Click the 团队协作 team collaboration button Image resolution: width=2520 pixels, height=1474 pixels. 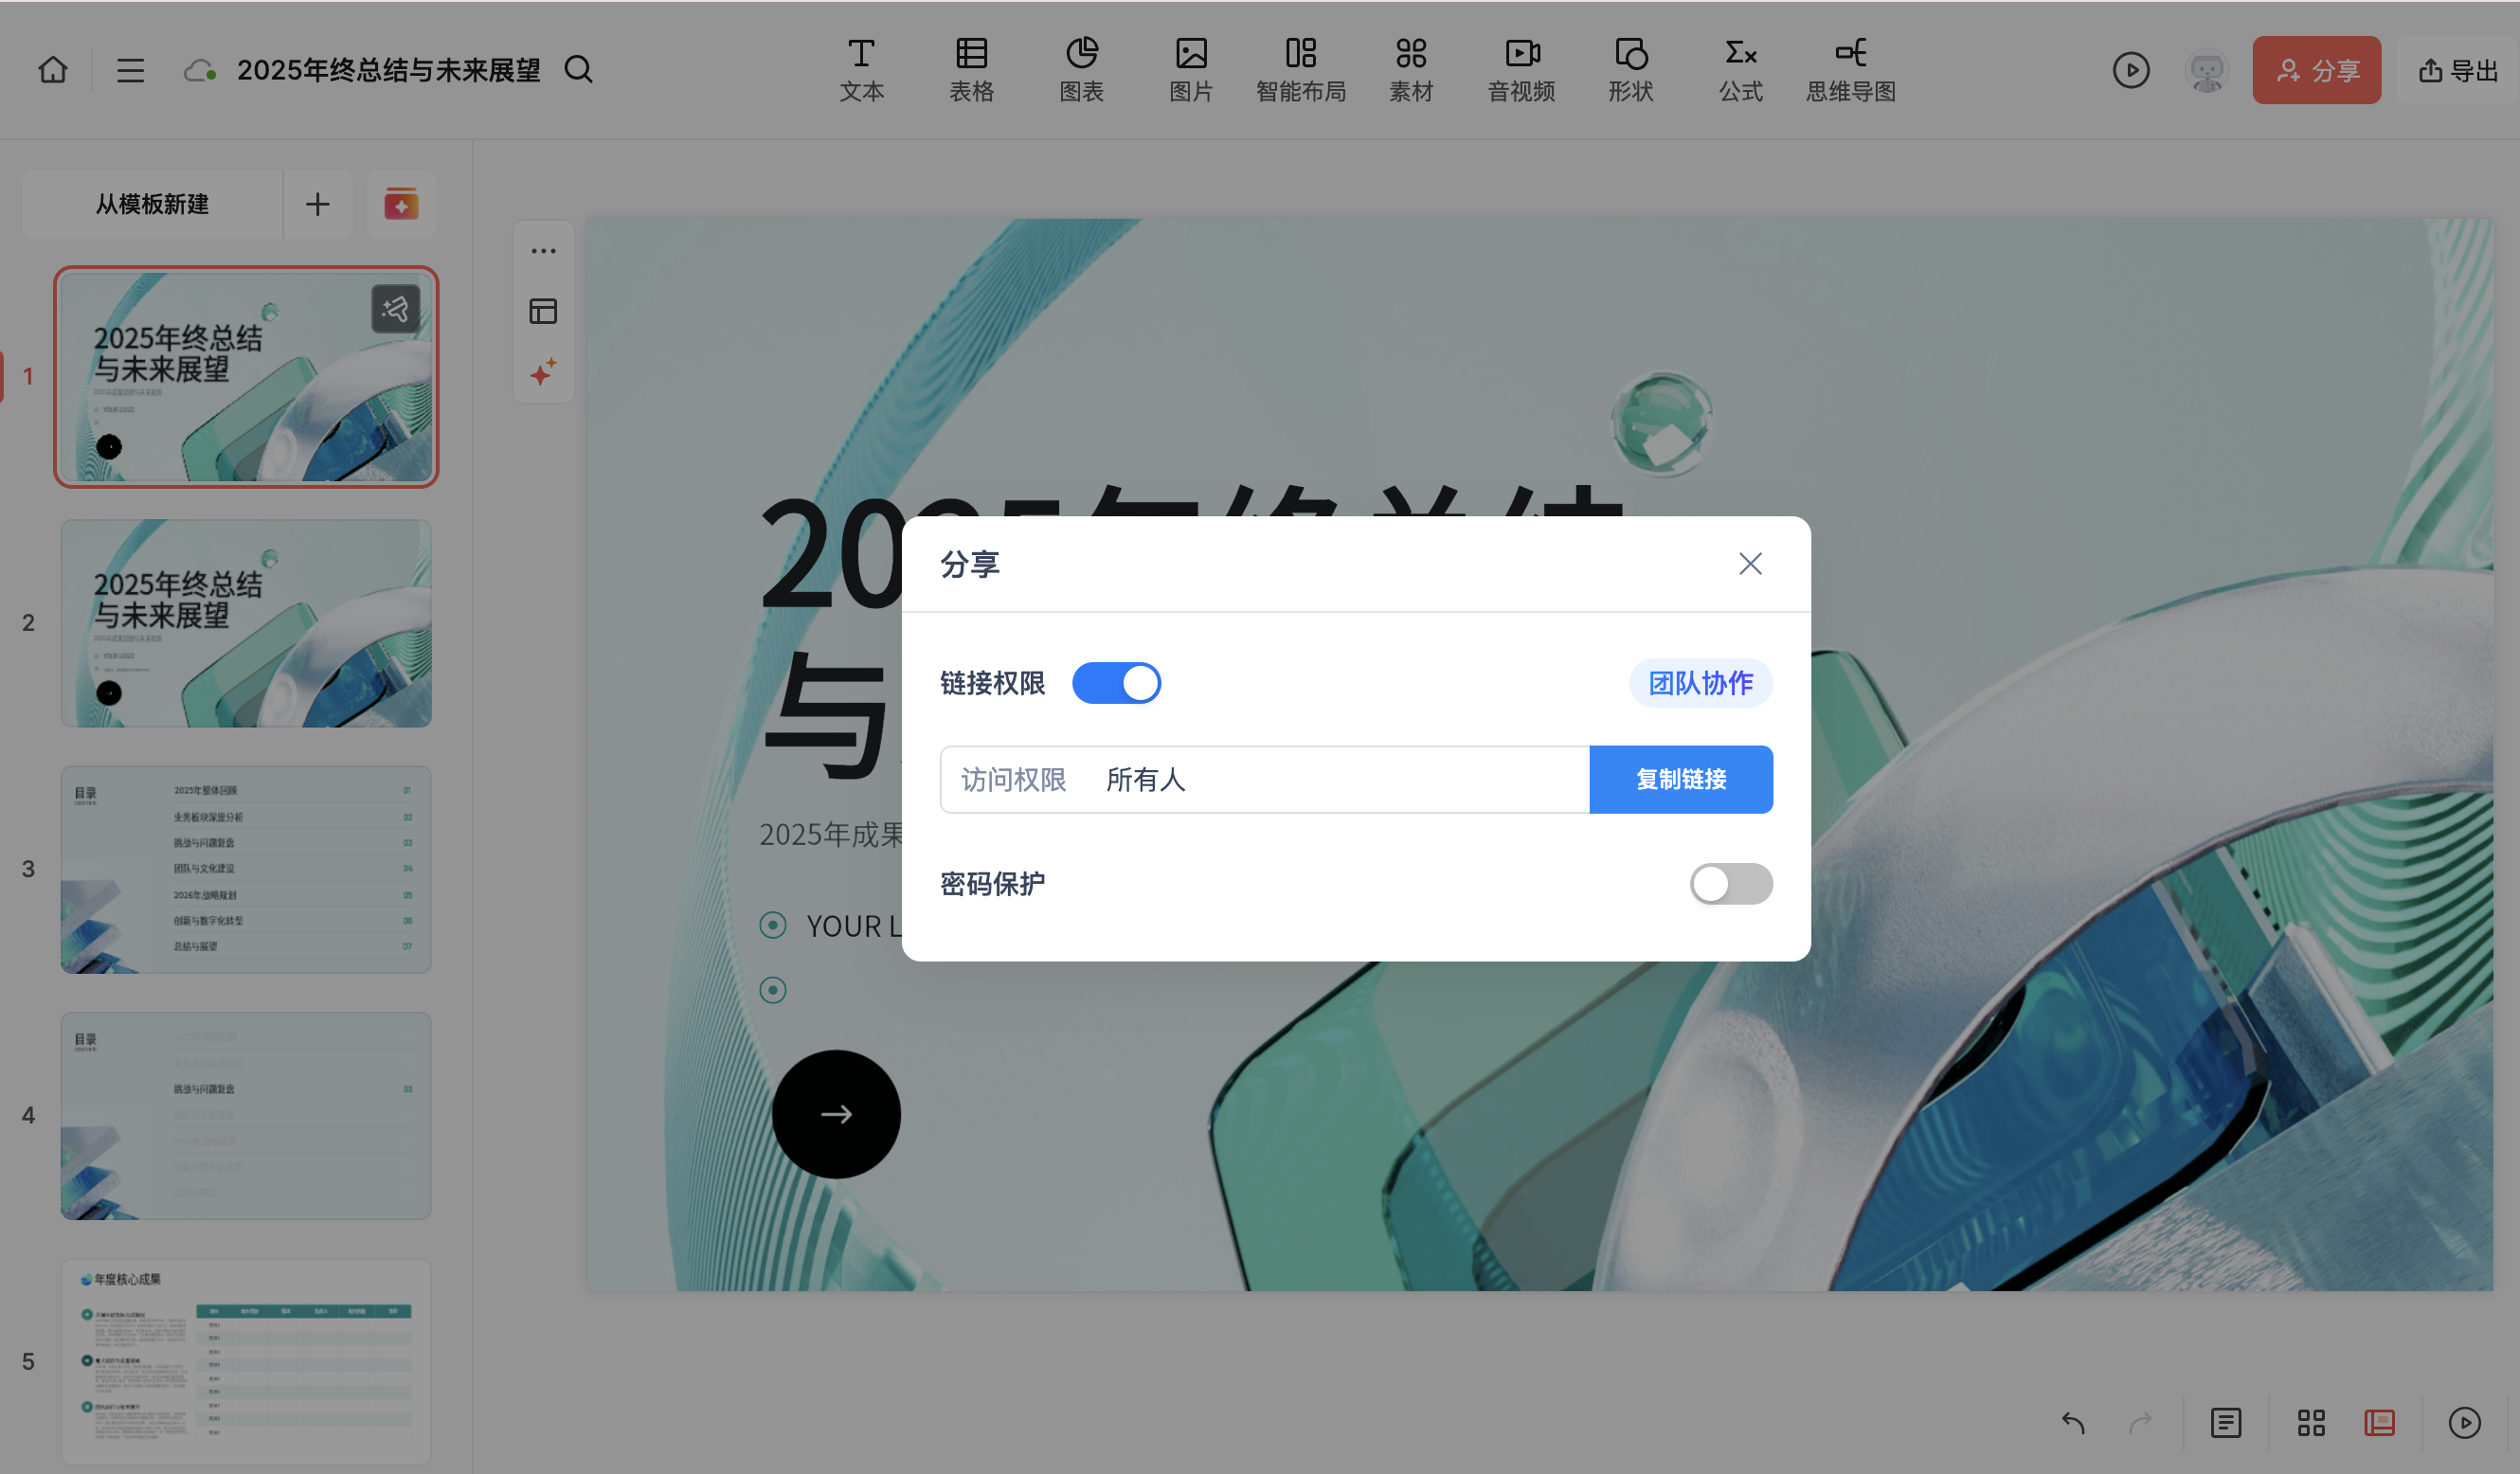coord(1700,683)
